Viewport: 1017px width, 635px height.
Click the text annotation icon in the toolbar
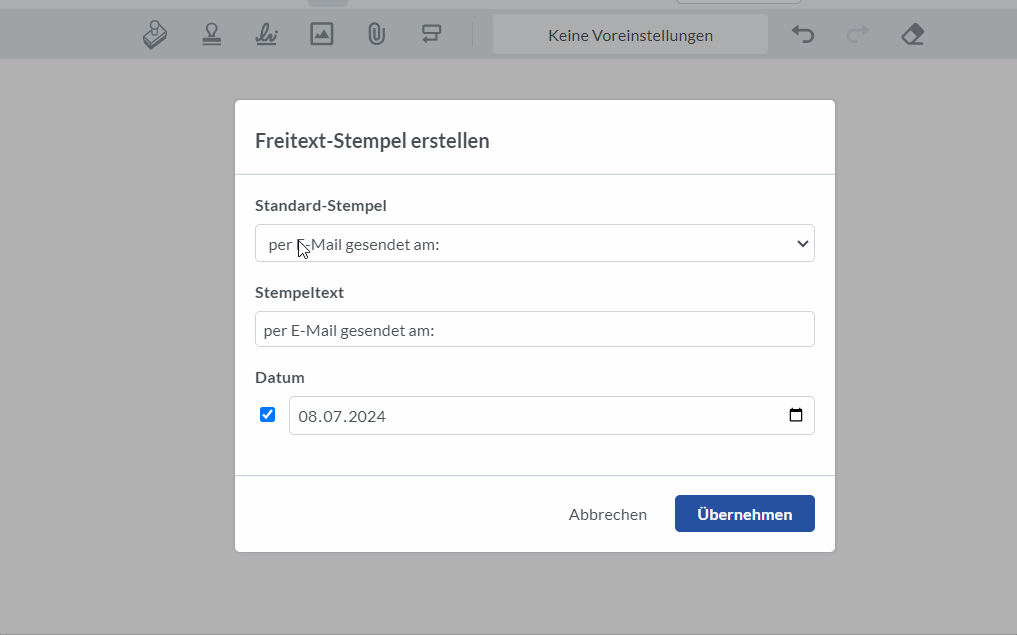431,34
